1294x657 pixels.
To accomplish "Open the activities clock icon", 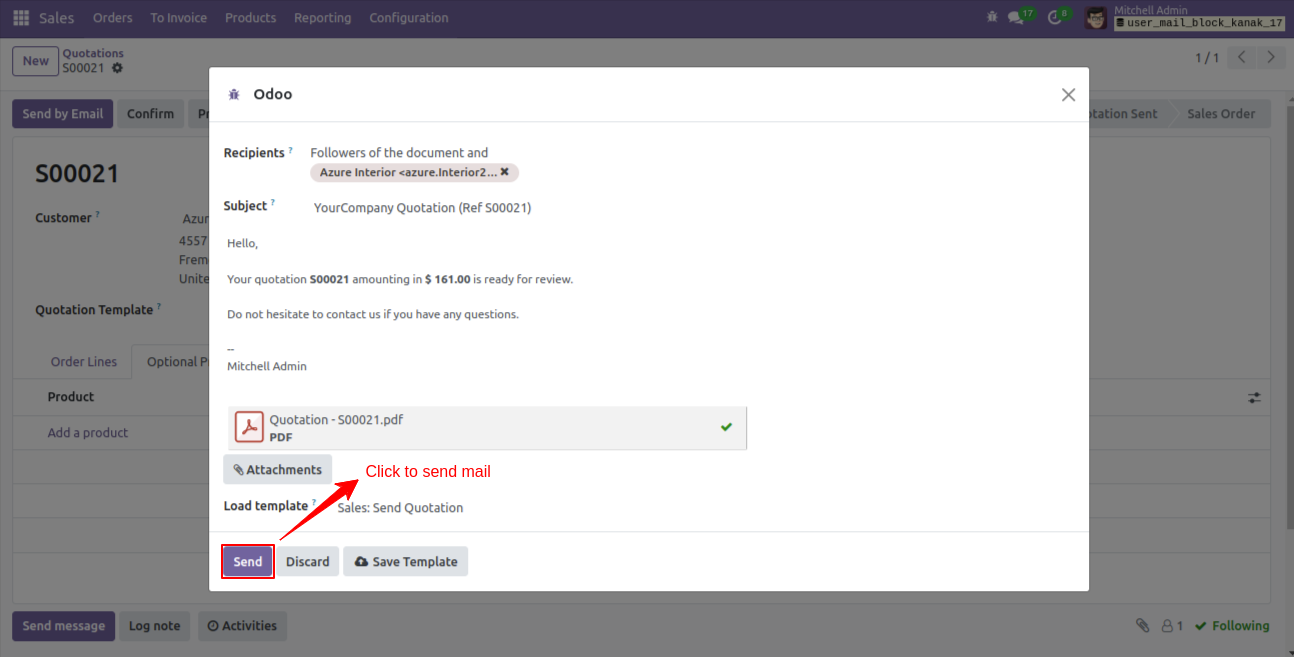I will tap(1055, 17).
